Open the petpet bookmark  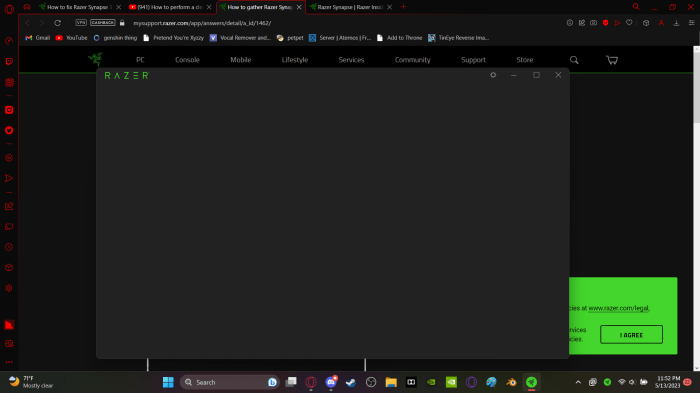click(x=290, y=38)
